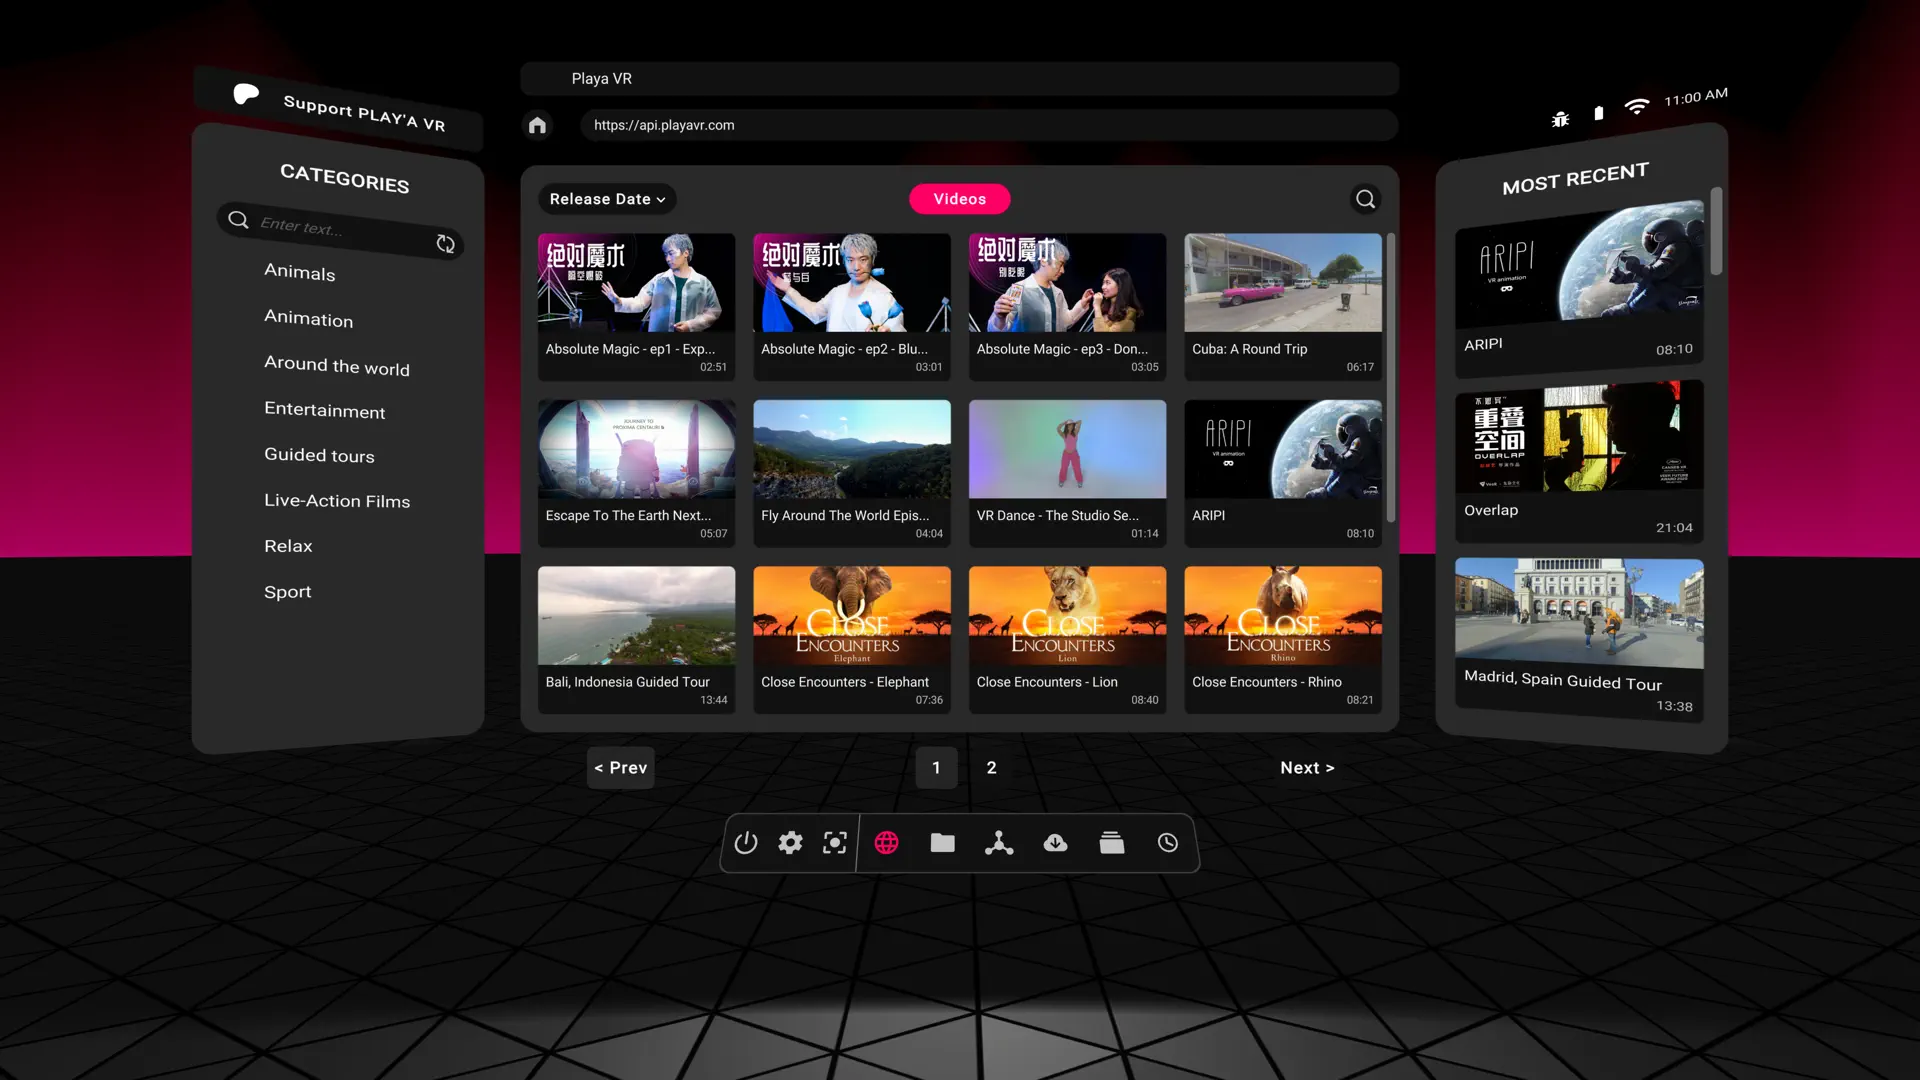The image size is (1920, 1080).
Task: Open the settings gear
Action: 790,843
